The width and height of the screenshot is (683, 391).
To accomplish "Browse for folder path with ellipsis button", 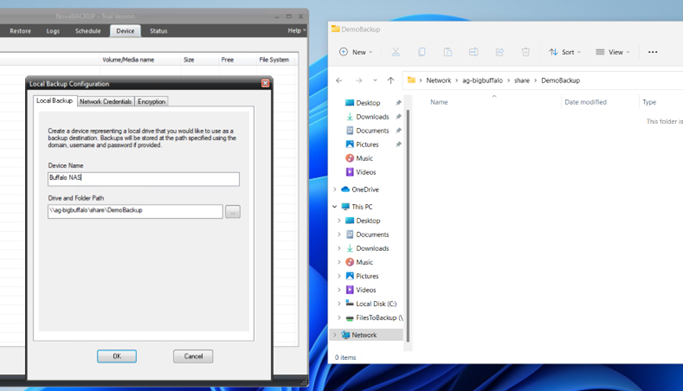I will pyautogui.click(x=233, y=212).
